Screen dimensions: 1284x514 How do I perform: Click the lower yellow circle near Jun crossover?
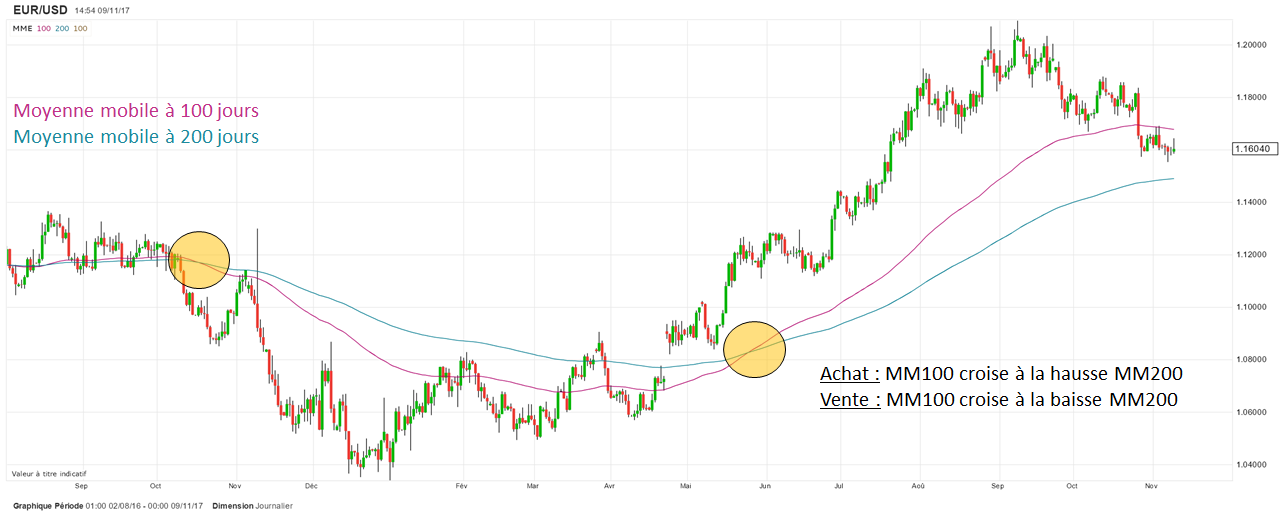click(x=754, y=350)
